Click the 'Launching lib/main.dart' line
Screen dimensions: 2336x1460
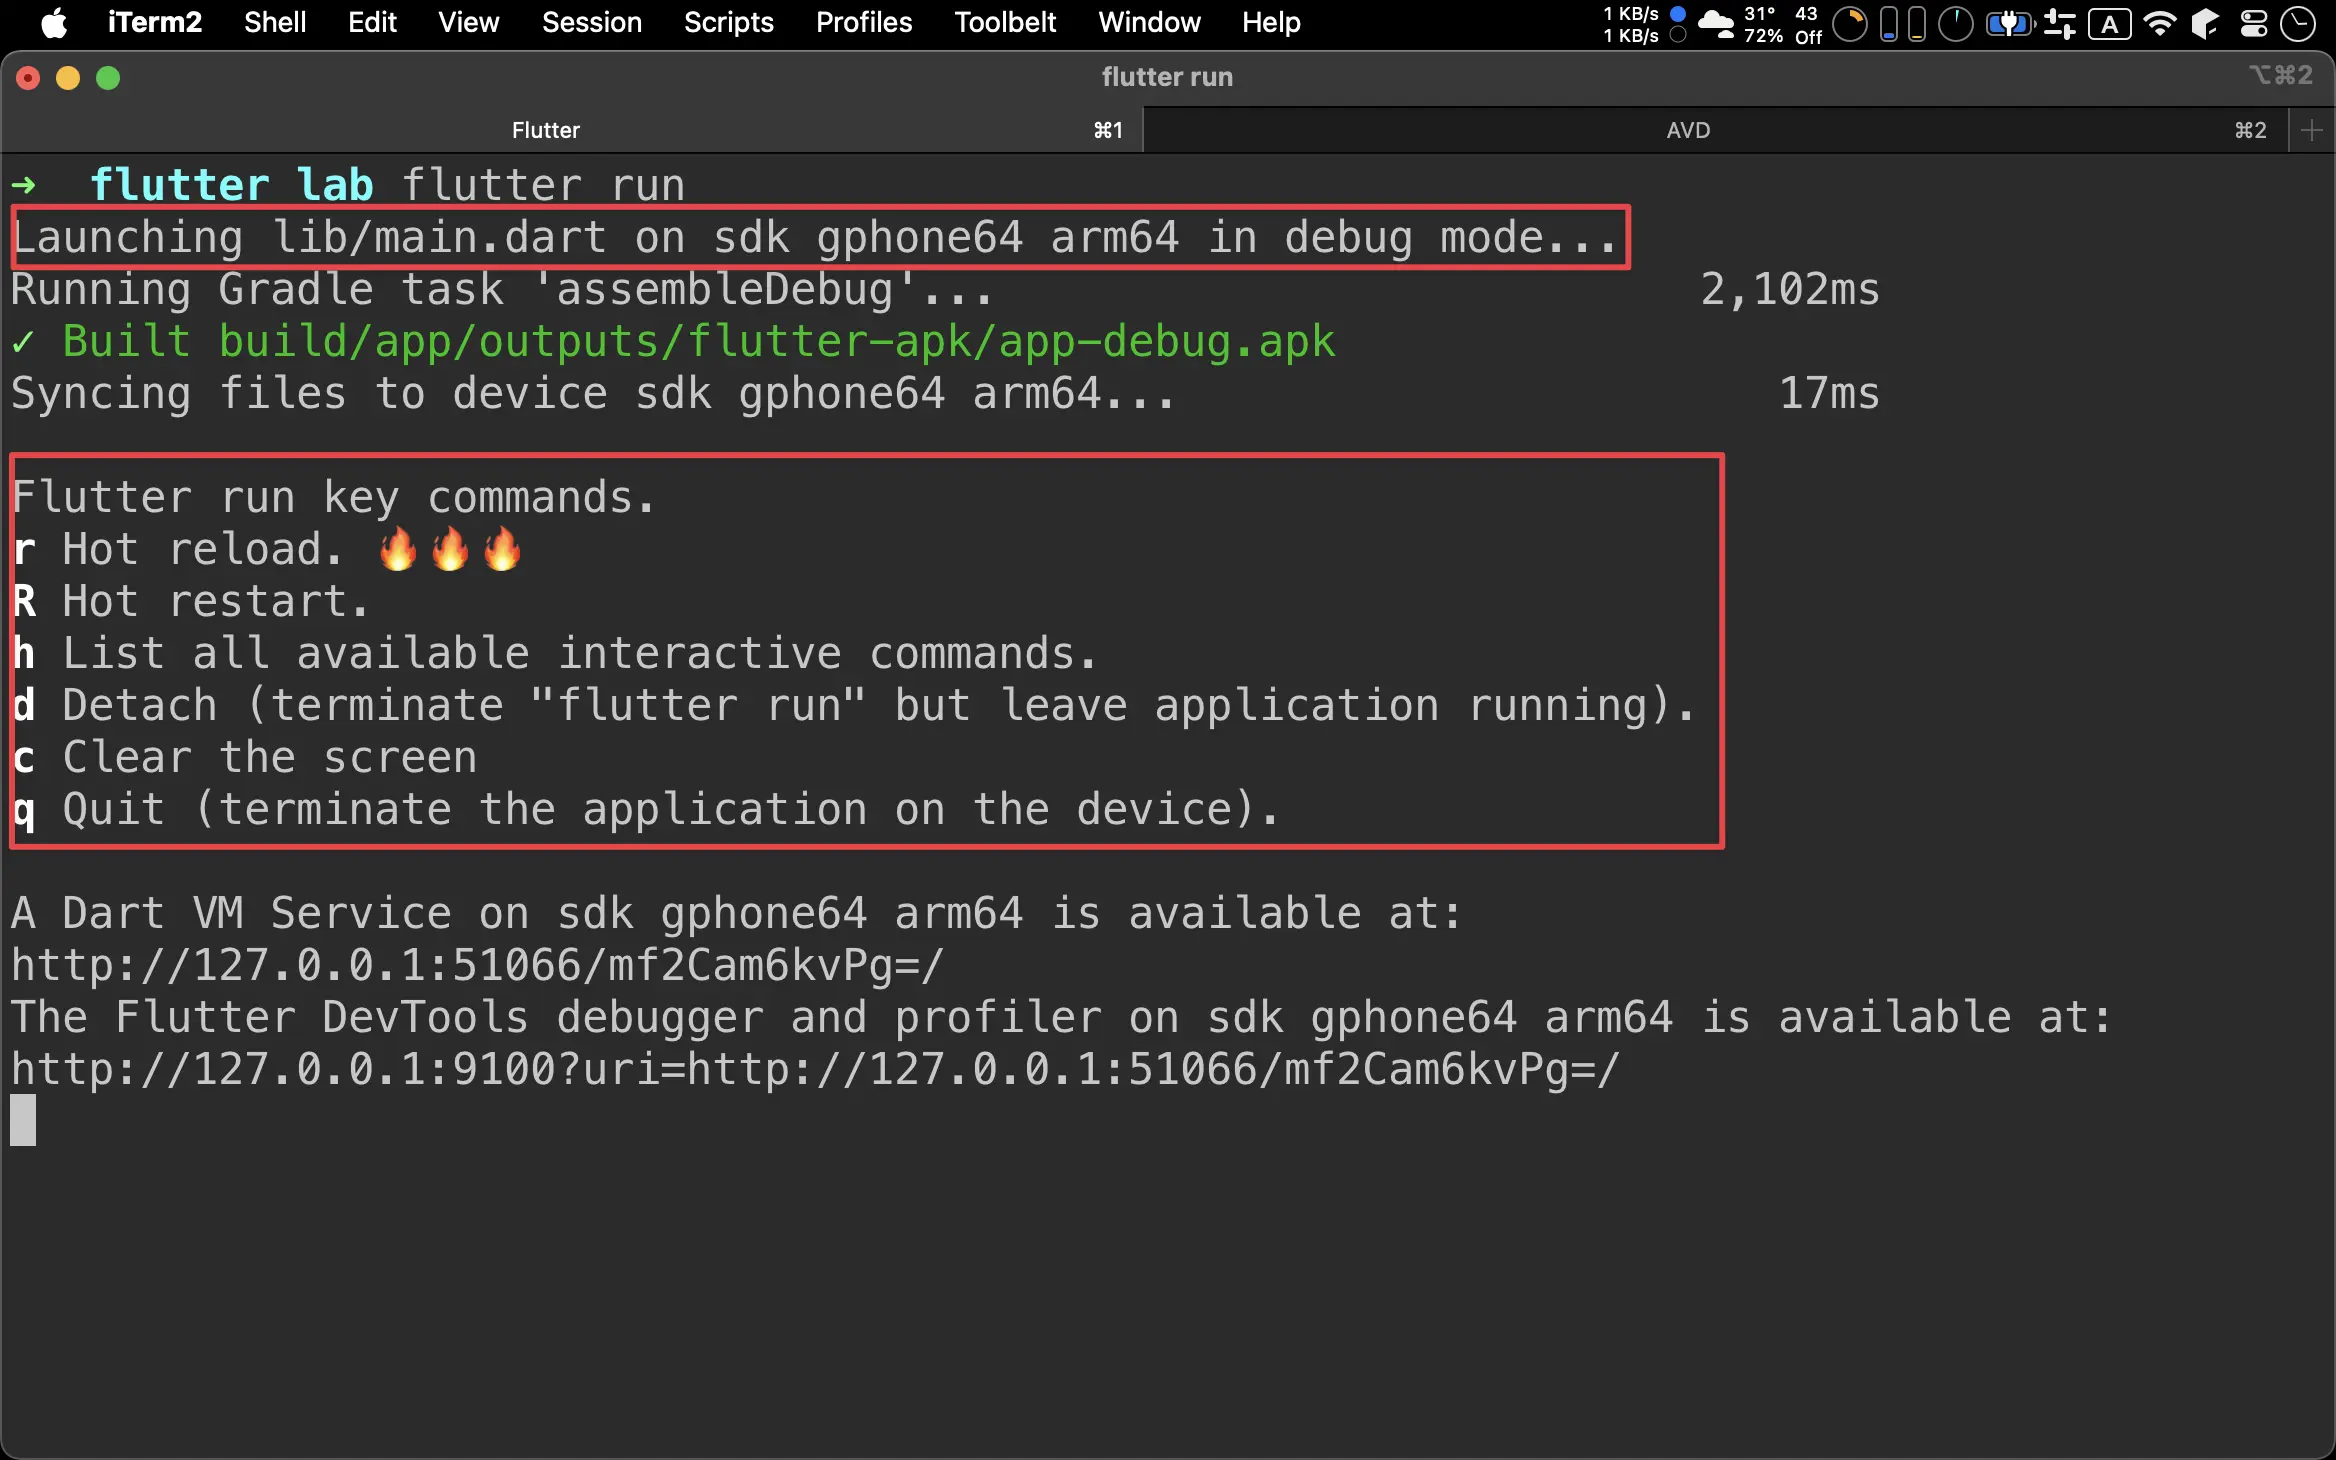(815, 238)
